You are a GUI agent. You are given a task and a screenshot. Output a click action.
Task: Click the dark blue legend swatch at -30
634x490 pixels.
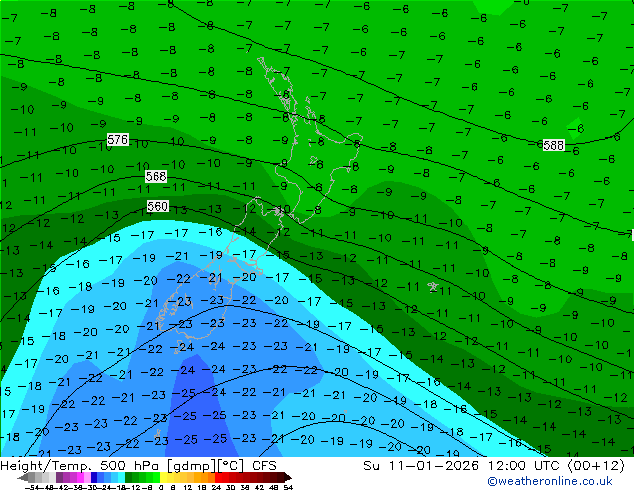click(x=94, y=477)
